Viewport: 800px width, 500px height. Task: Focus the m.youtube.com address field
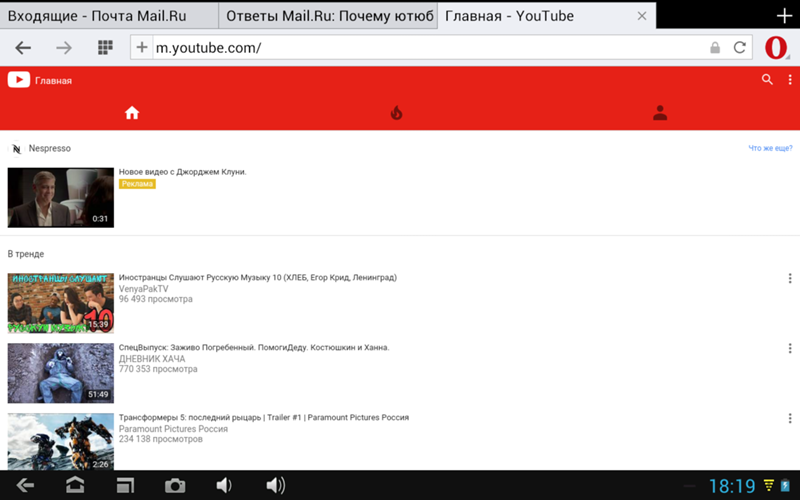(429, 47)
